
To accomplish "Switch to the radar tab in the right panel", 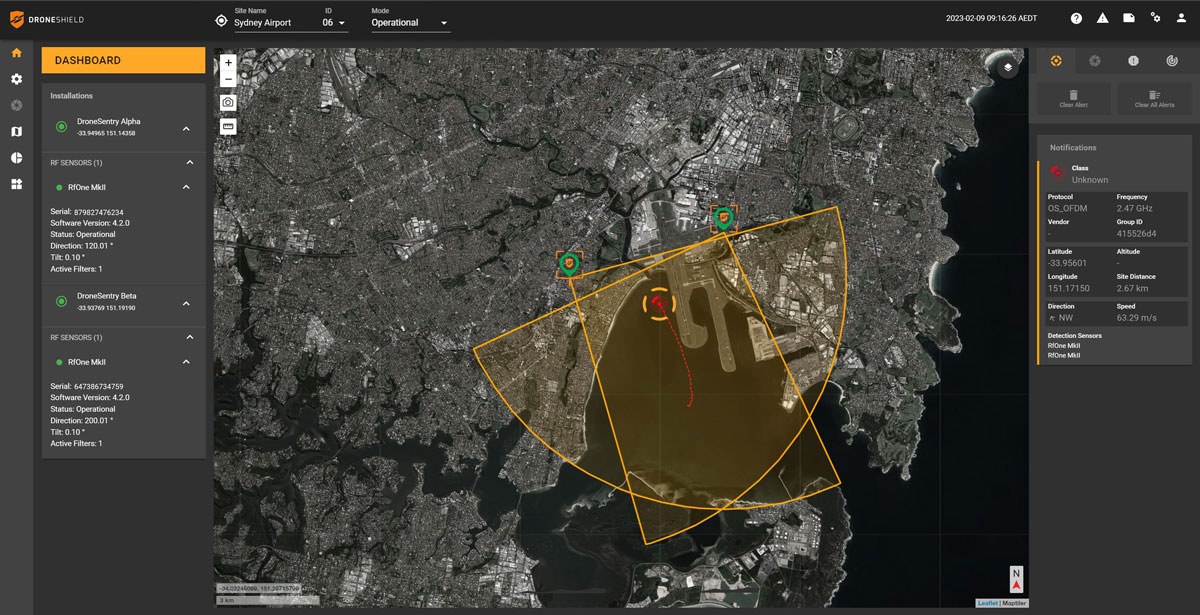I will point(1171,61).
